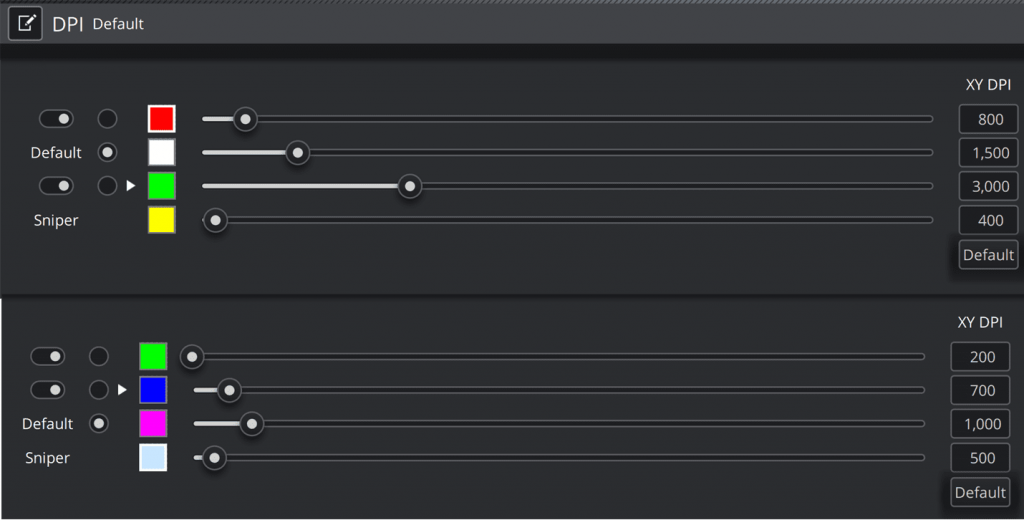
Task: Toggle the 800 DPI stage switch
Action: click(x=56, y=119)
